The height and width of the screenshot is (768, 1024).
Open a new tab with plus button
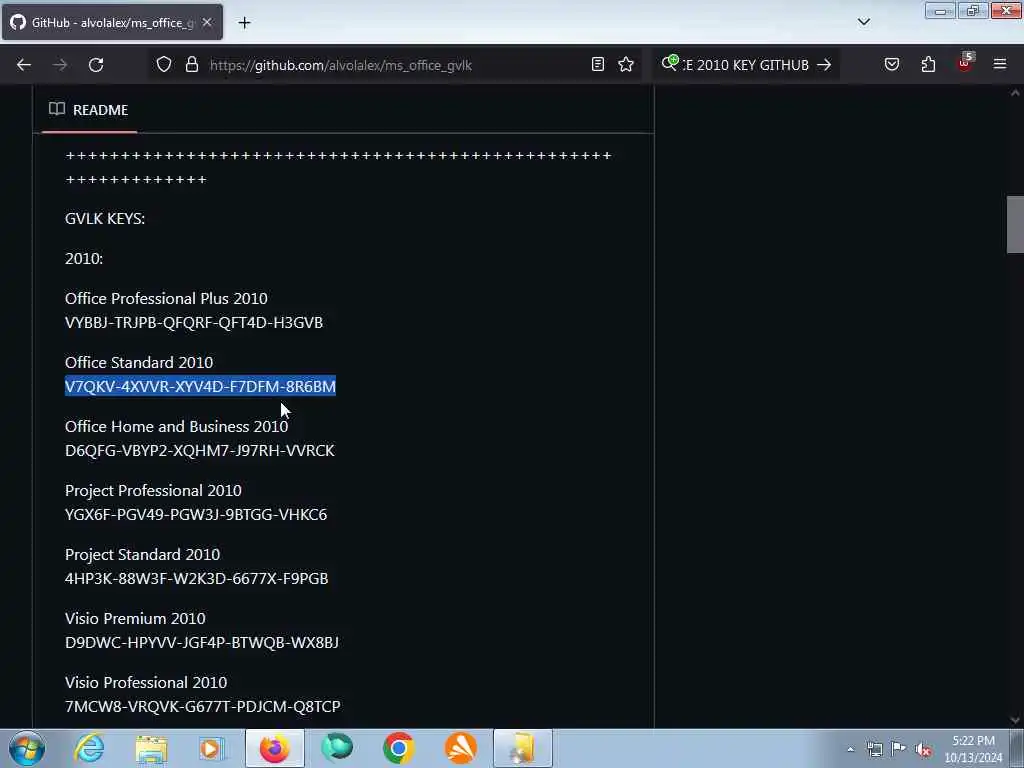point(244,23)
